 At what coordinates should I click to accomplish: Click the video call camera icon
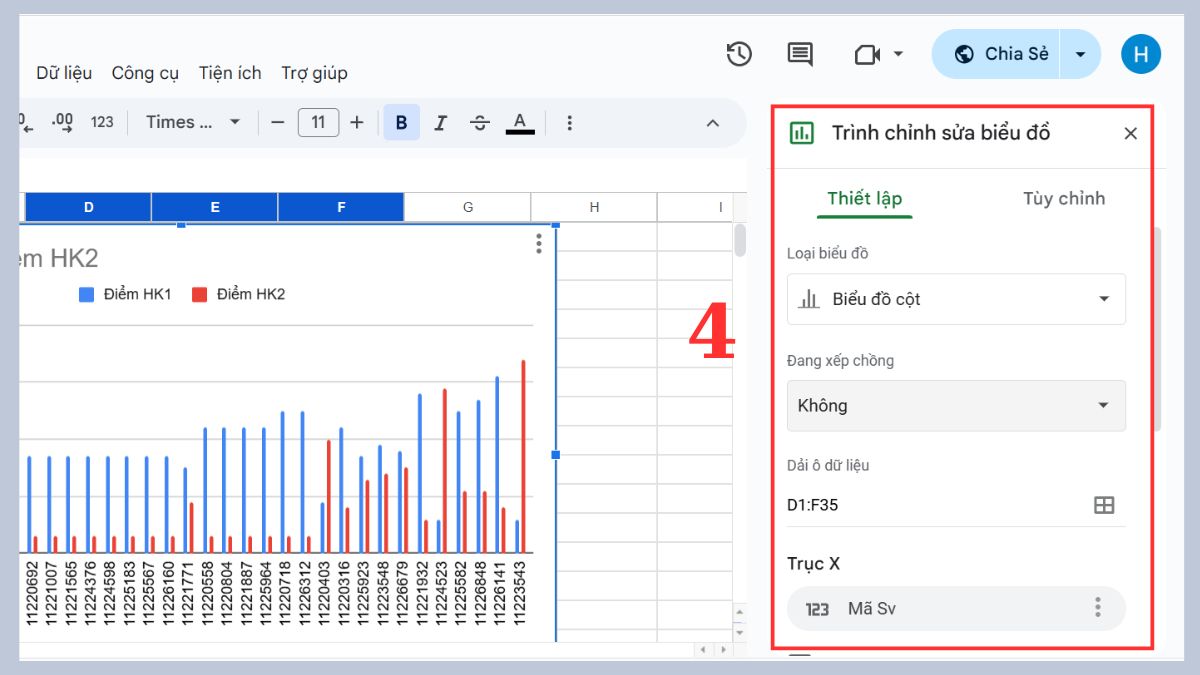(866, 55)
